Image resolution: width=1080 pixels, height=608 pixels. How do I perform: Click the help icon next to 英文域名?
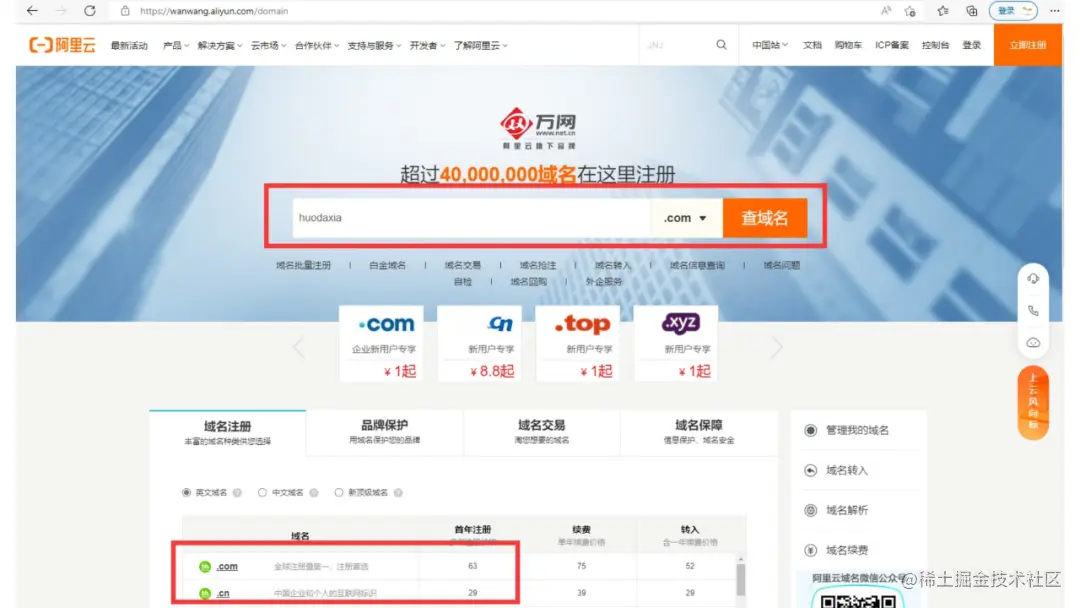click(238, 492)
